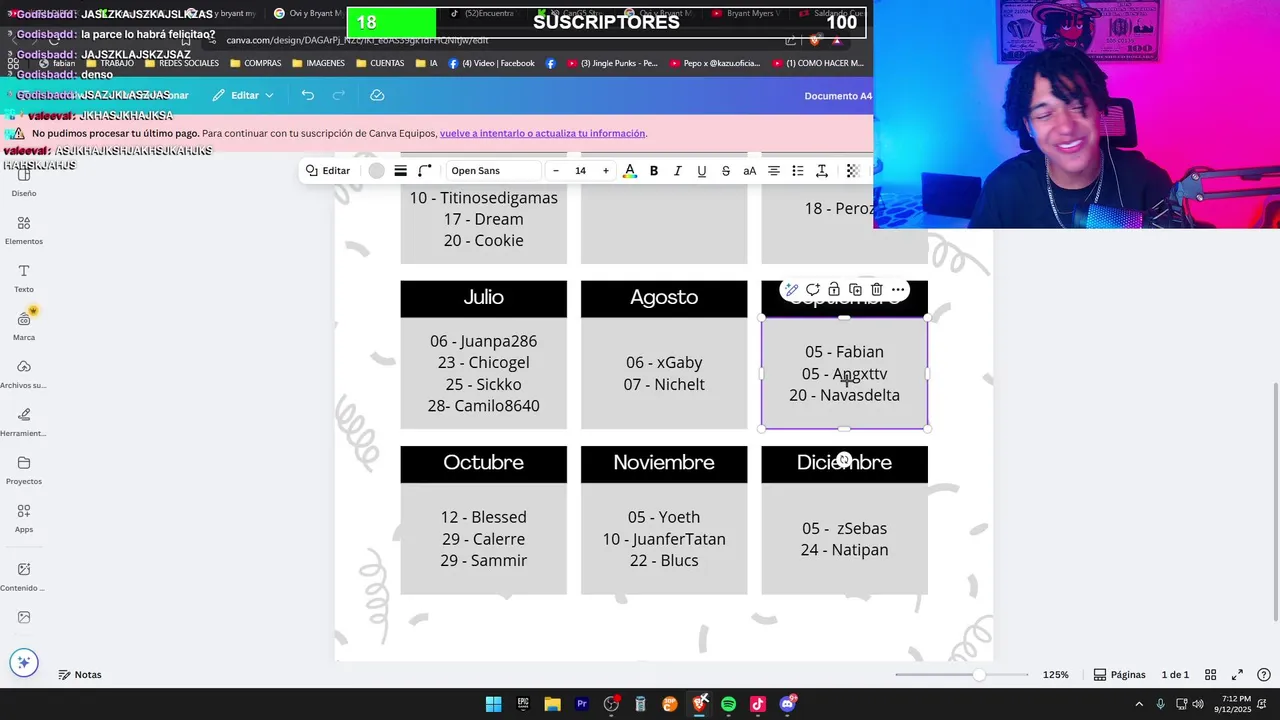
Task: Click the '12 - Blessed' text
Action: pos(484,517)
